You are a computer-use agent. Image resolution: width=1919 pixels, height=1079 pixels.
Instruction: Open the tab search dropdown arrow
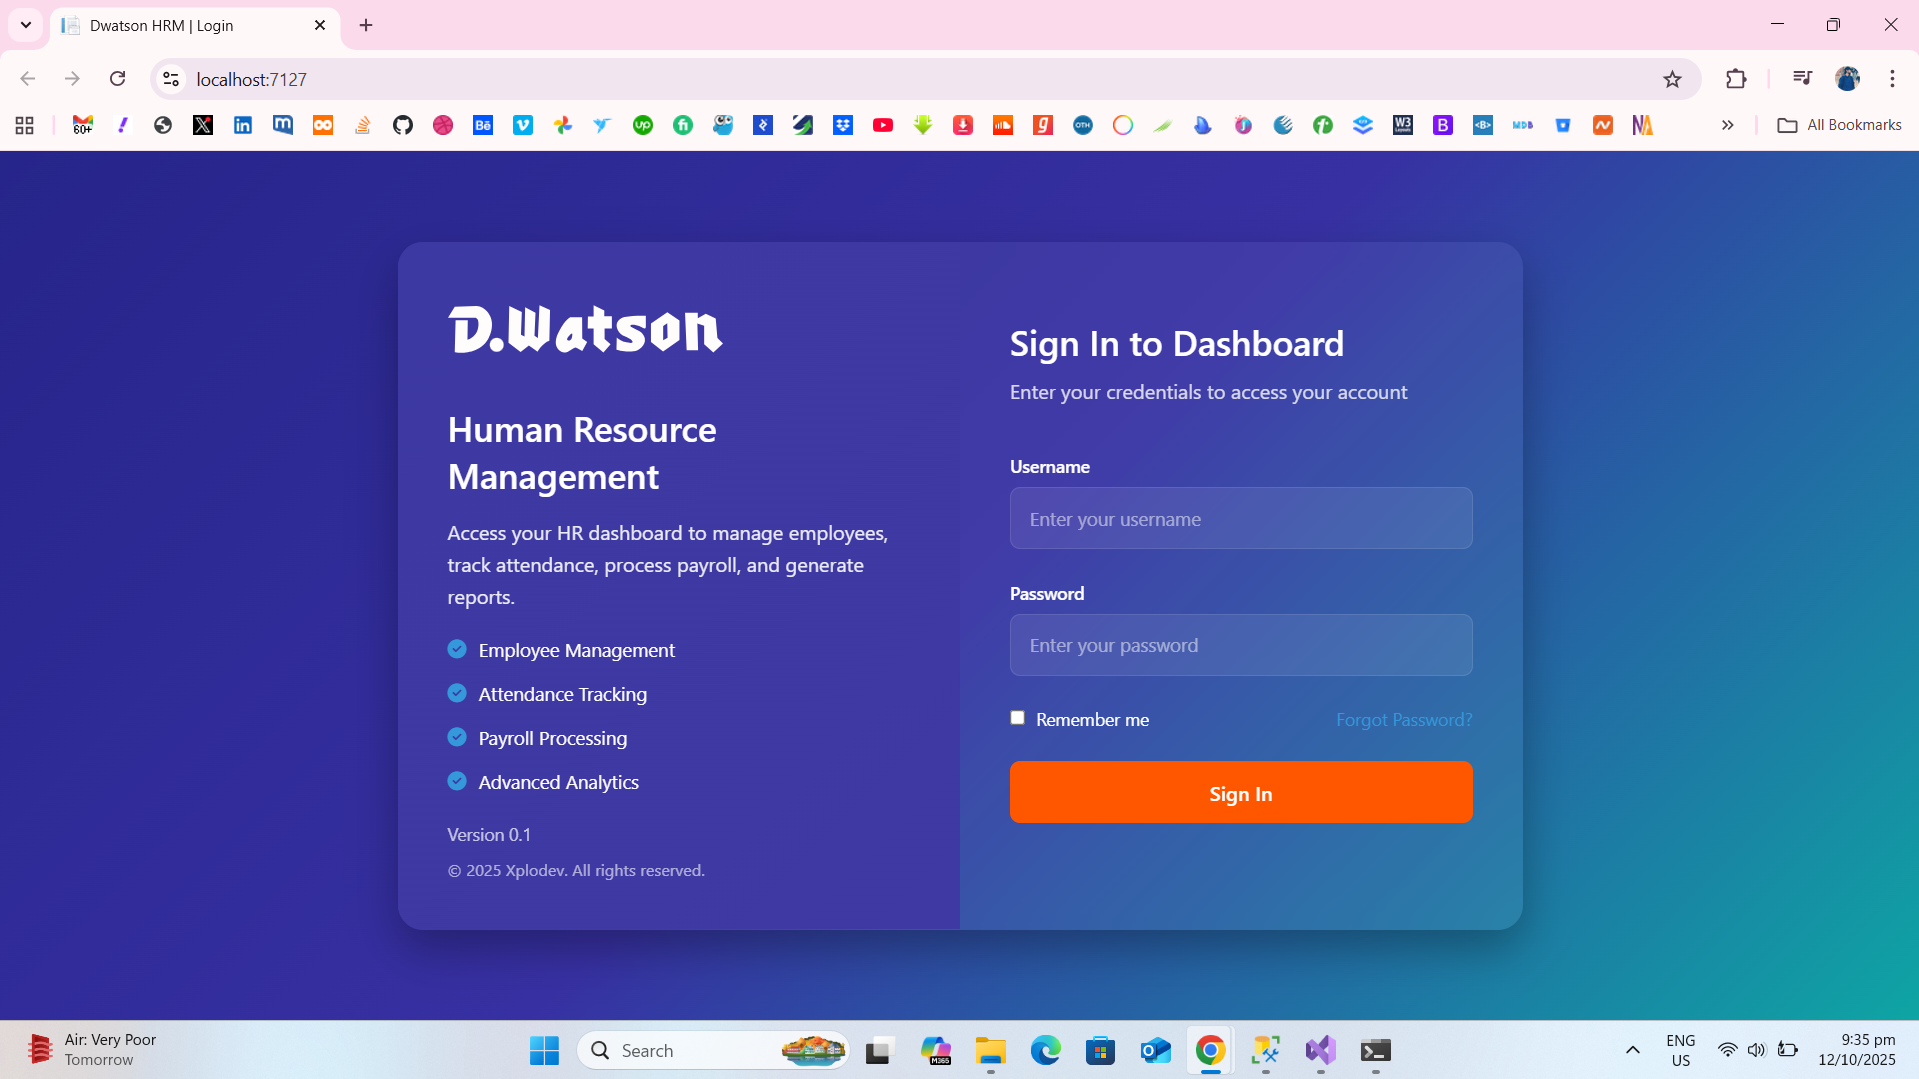[x=26, y=25]
